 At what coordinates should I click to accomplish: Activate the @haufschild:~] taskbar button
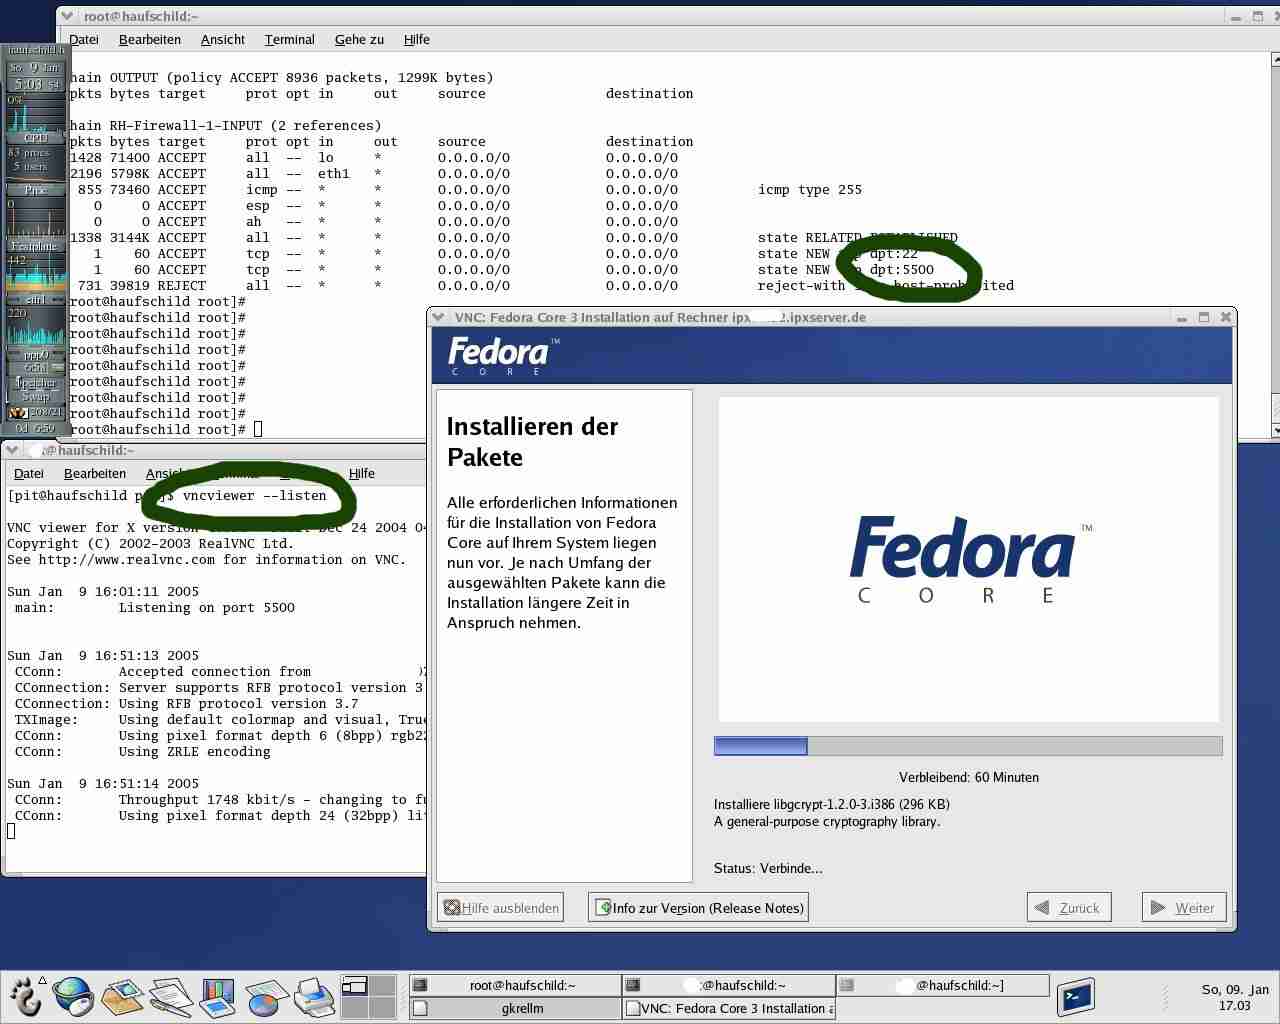(942, 985)
